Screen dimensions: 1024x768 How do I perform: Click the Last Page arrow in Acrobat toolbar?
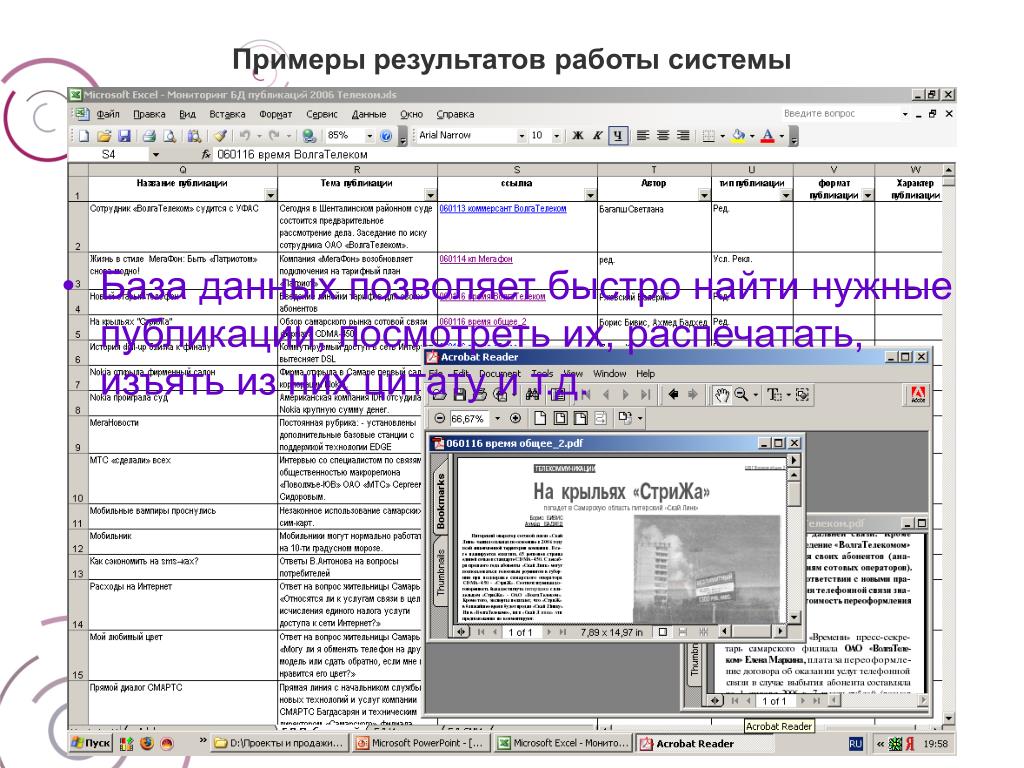645,394
